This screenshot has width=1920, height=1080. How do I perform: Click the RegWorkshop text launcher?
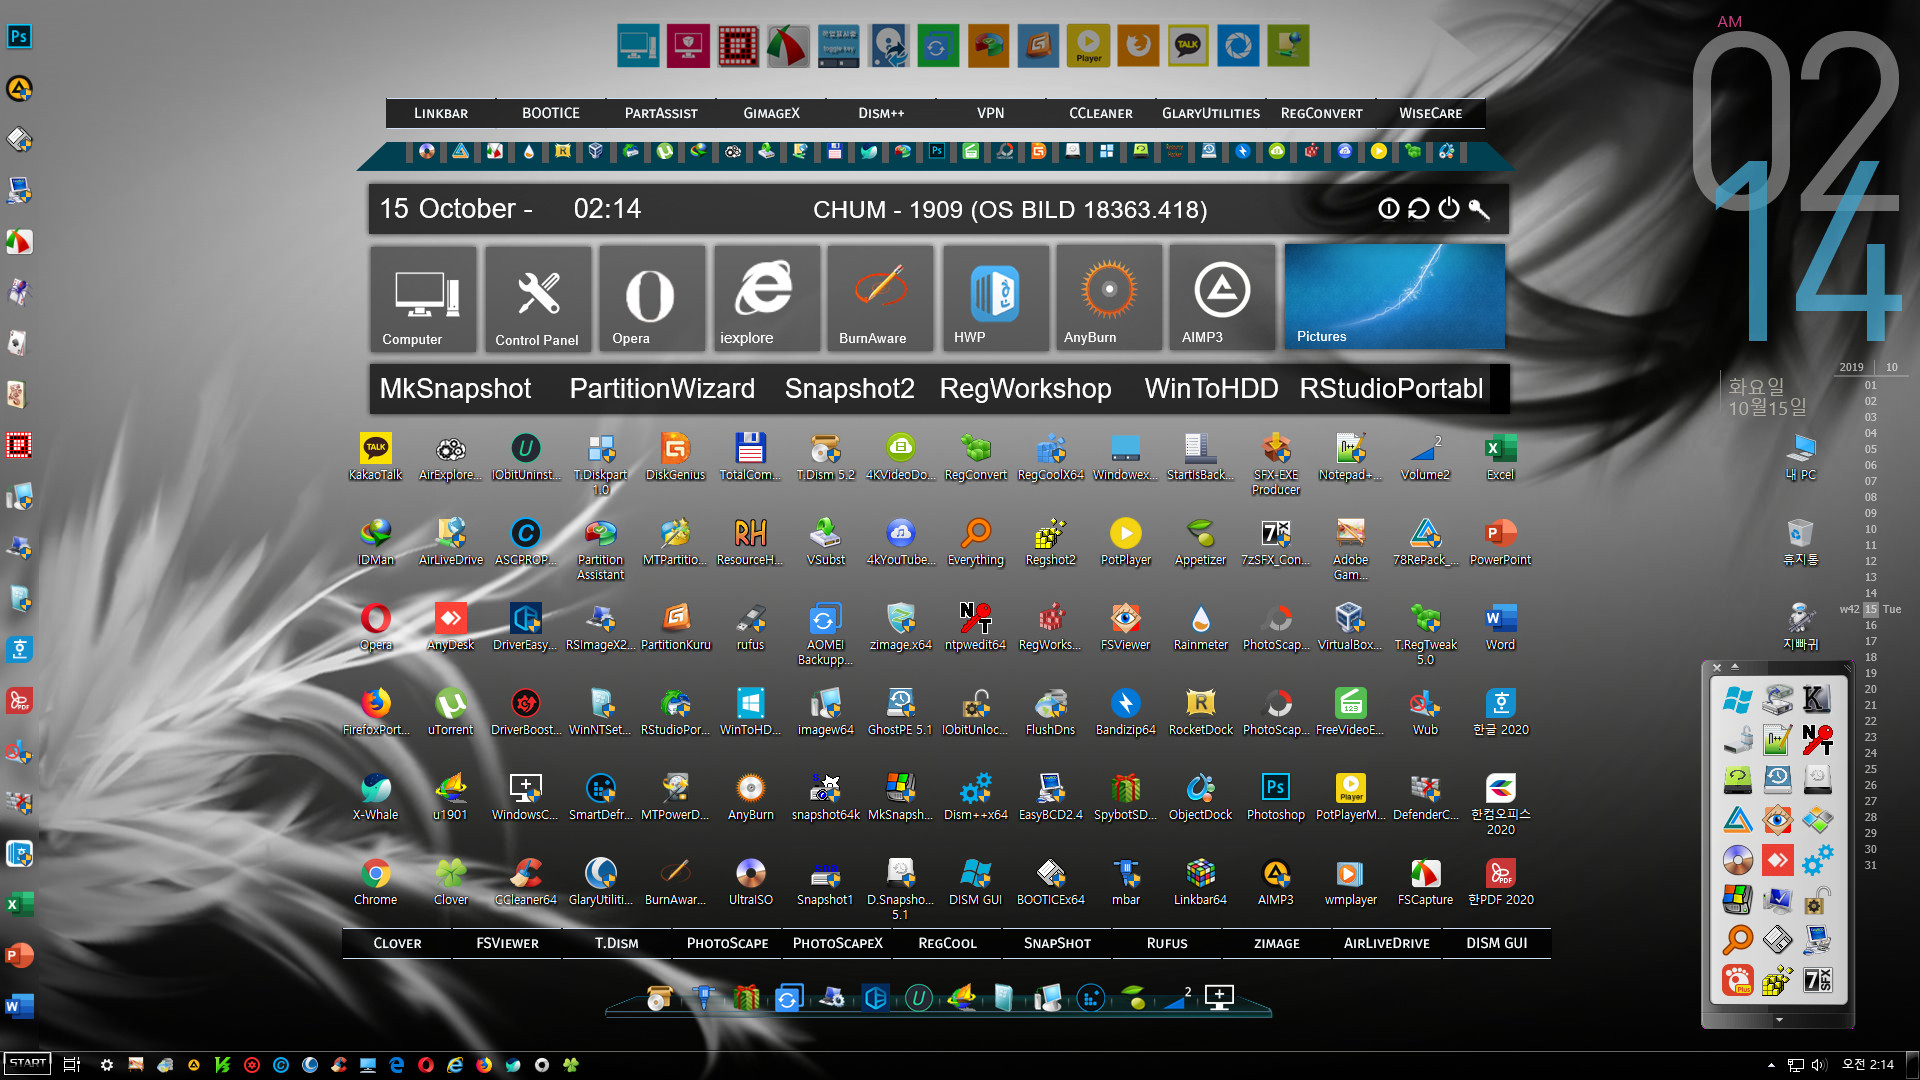(x=1025, y=388)
